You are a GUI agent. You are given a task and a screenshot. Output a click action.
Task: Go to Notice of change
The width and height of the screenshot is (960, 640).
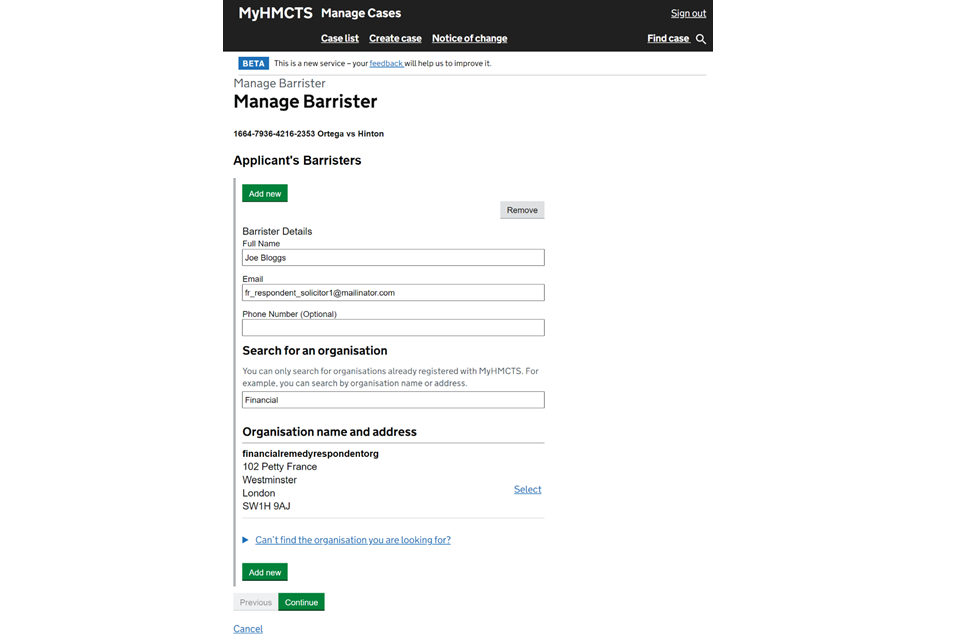point(469,39)
